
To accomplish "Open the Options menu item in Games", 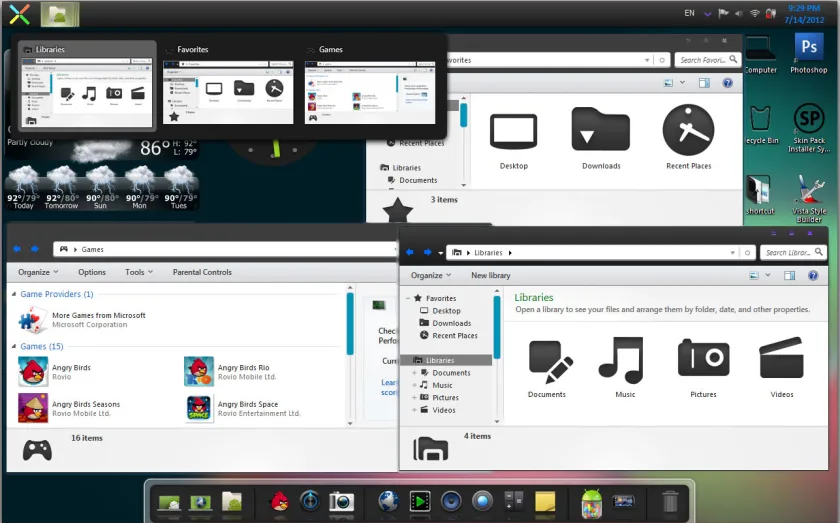I will (92, 272).
